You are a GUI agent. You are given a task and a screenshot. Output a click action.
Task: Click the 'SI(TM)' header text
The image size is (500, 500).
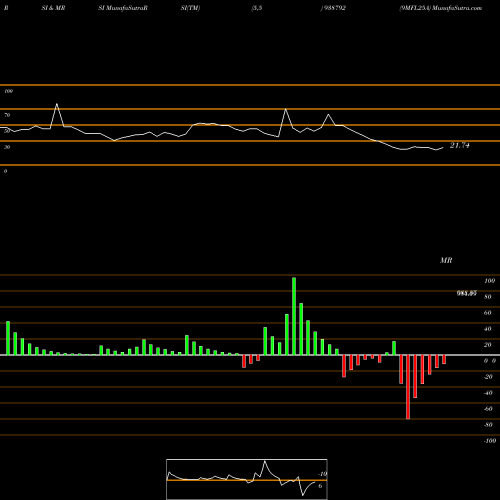tap(190, 8)
